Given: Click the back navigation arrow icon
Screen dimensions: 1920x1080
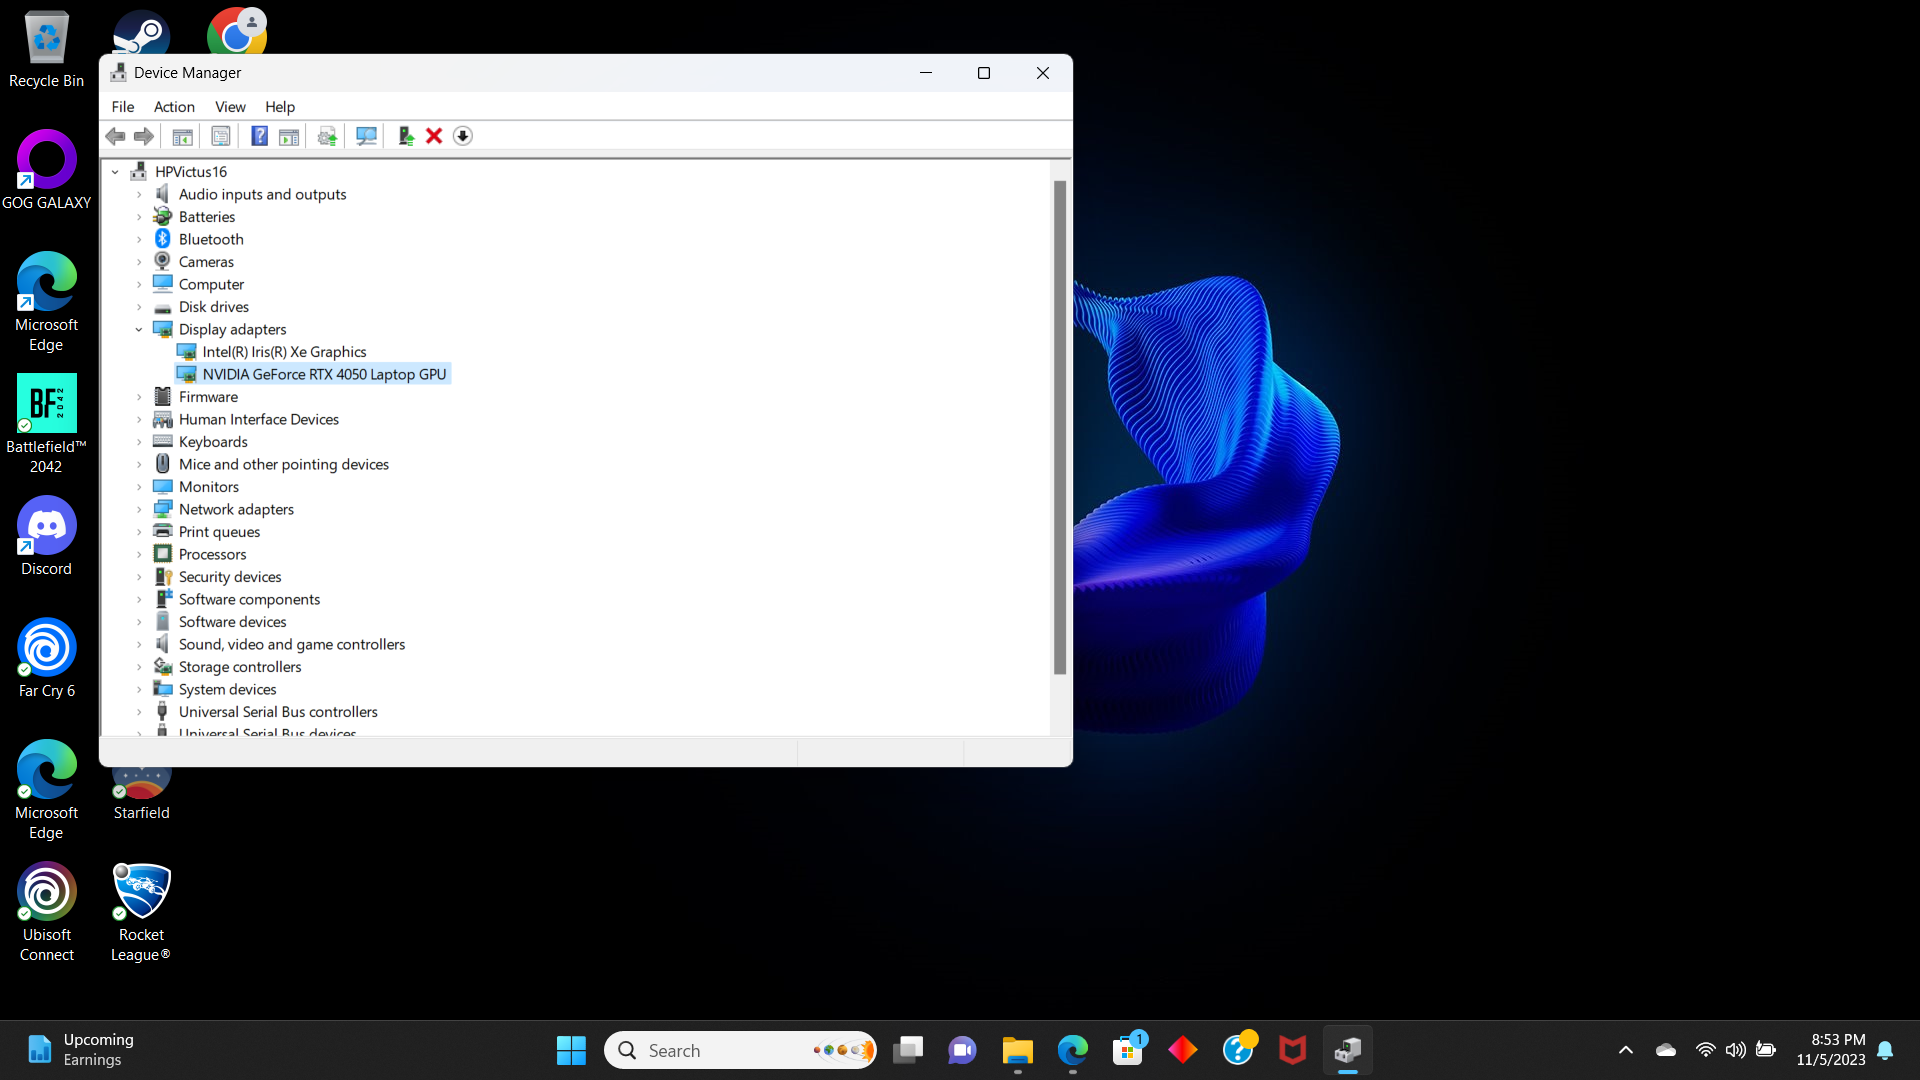Looking at the screenshot, I should [115, 136].
